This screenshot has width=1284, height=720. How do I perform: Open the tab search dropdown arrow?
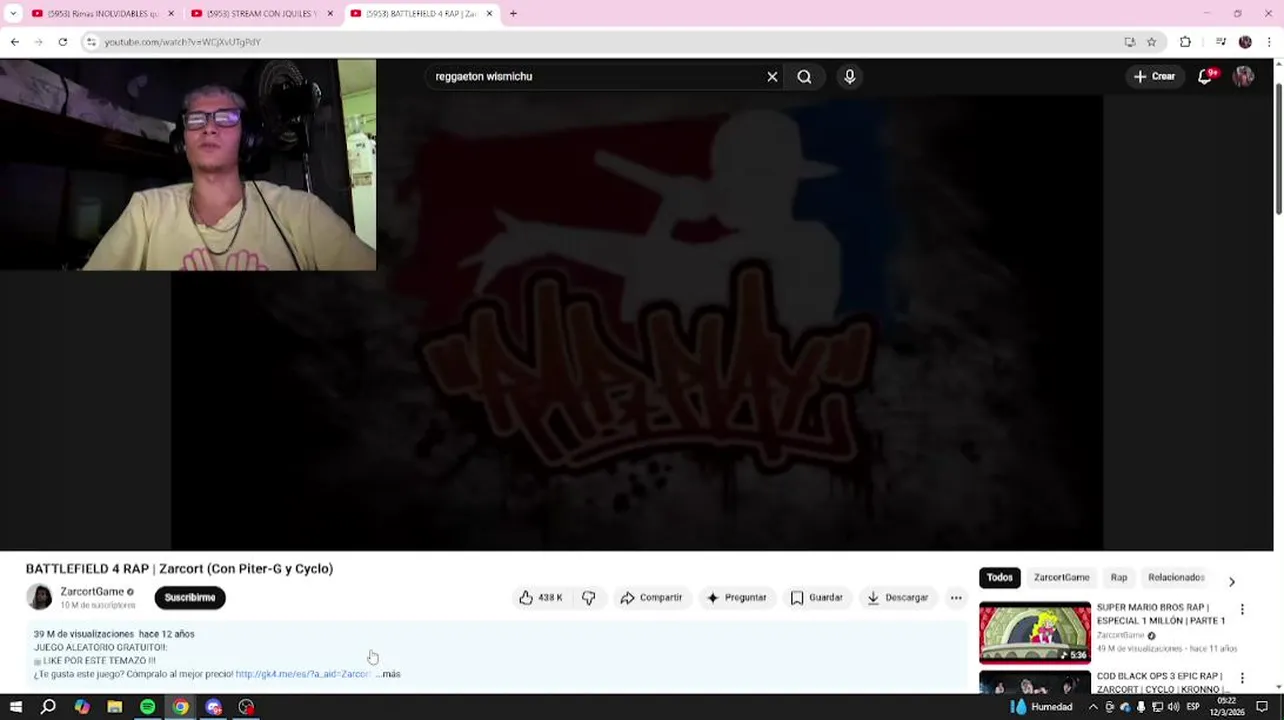13,14
